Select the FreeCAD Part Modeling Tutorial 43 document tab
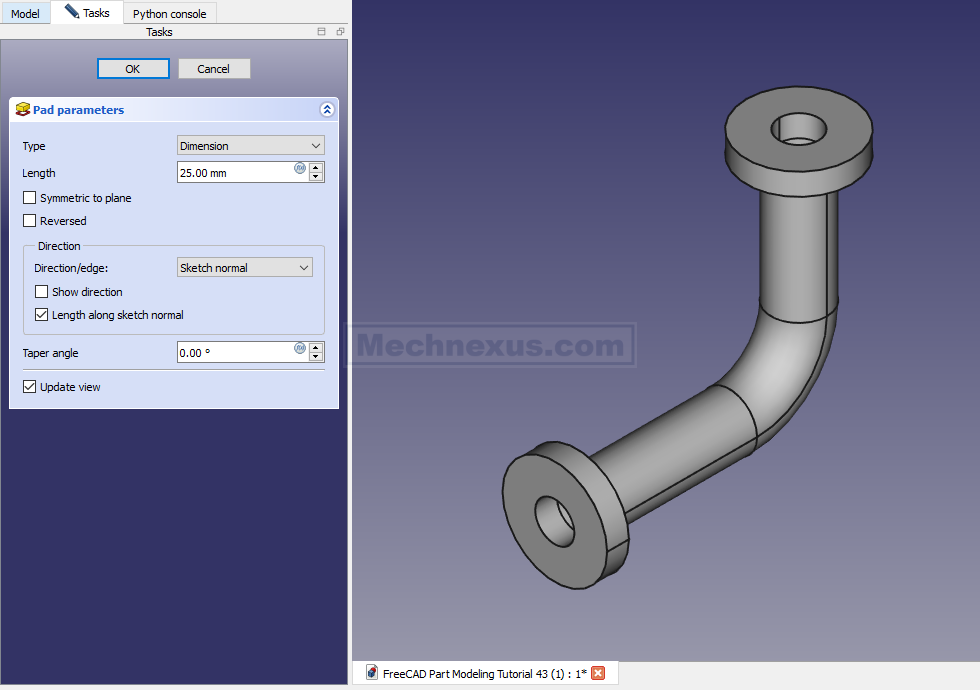This screenshot has height=690, width=980. [485, 674]
